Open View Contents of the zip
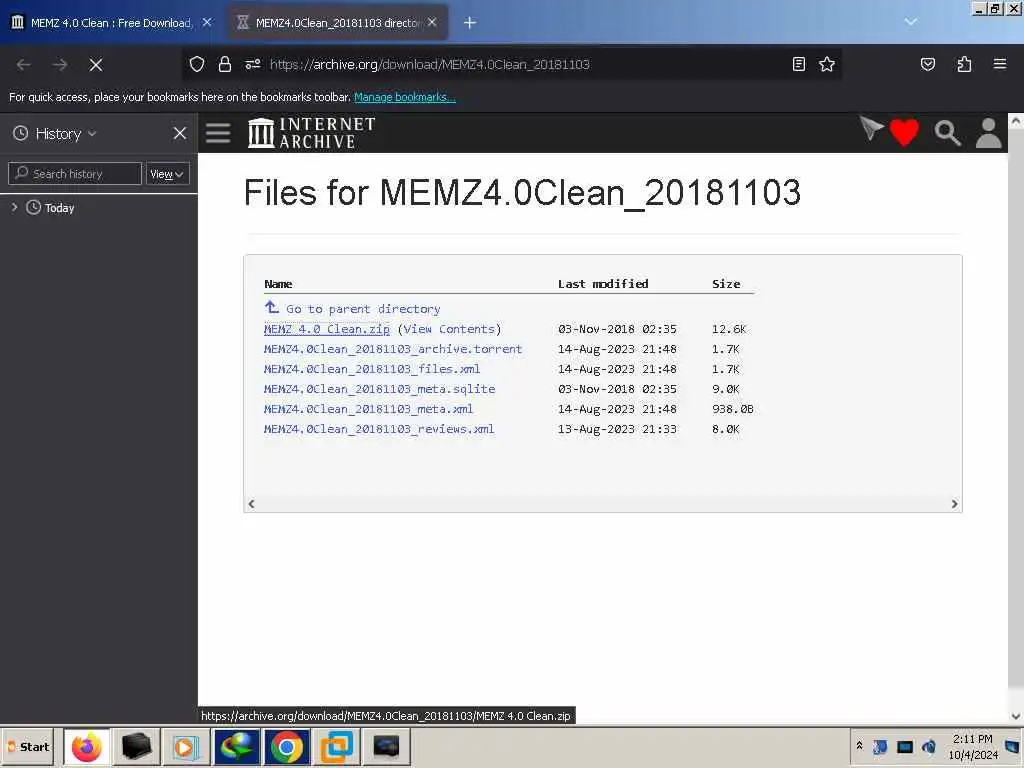The height and width of the screenshot is (768, 1024). click(x=449, y=329)
